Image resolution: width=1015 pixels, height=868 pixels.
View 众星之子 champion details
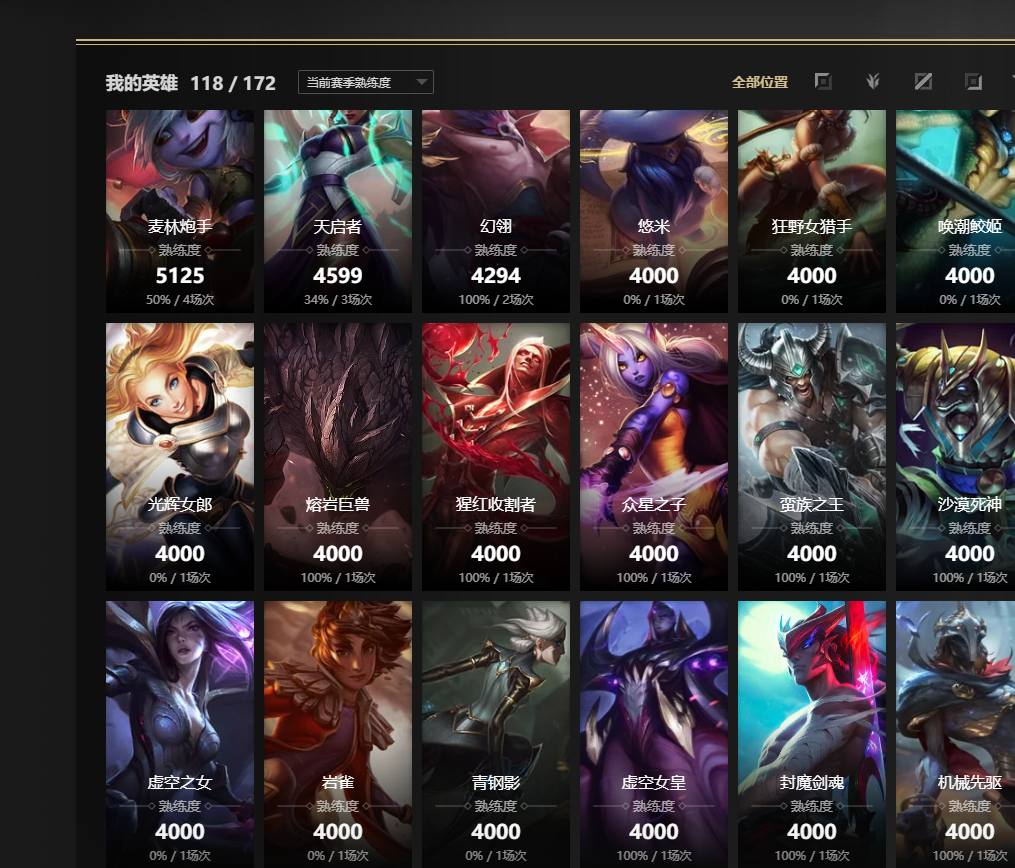tap(654, 457)
